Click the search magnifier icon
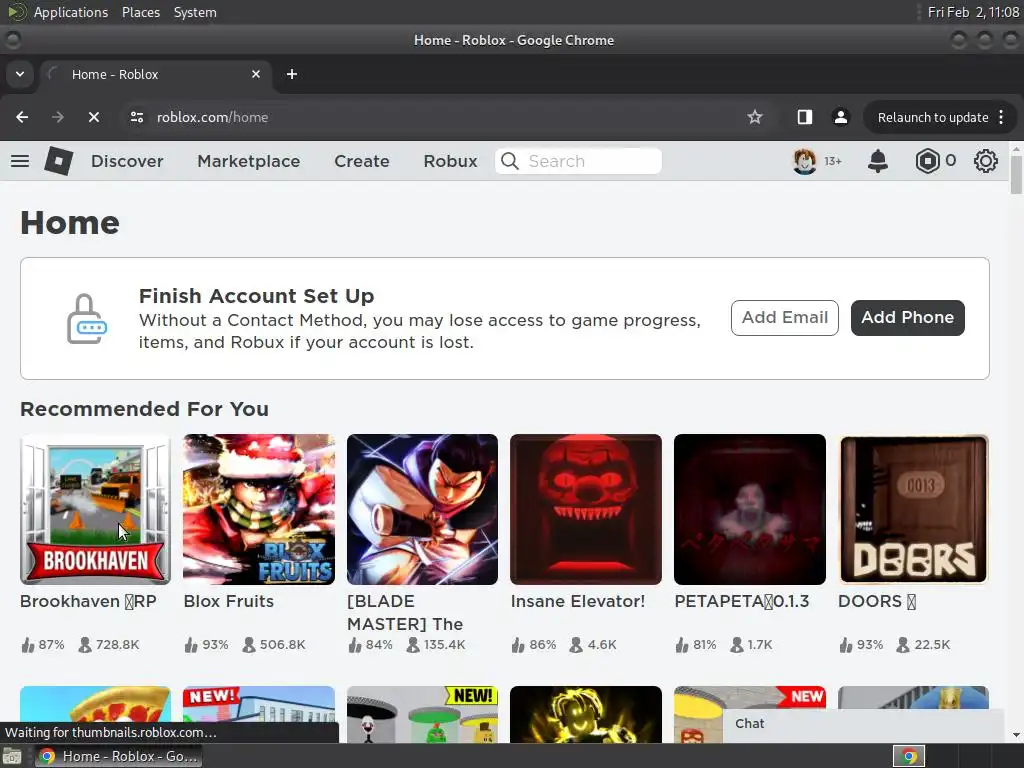This screenshot has height=768, width=1024. pyautogui.click(x=509, y=161)
